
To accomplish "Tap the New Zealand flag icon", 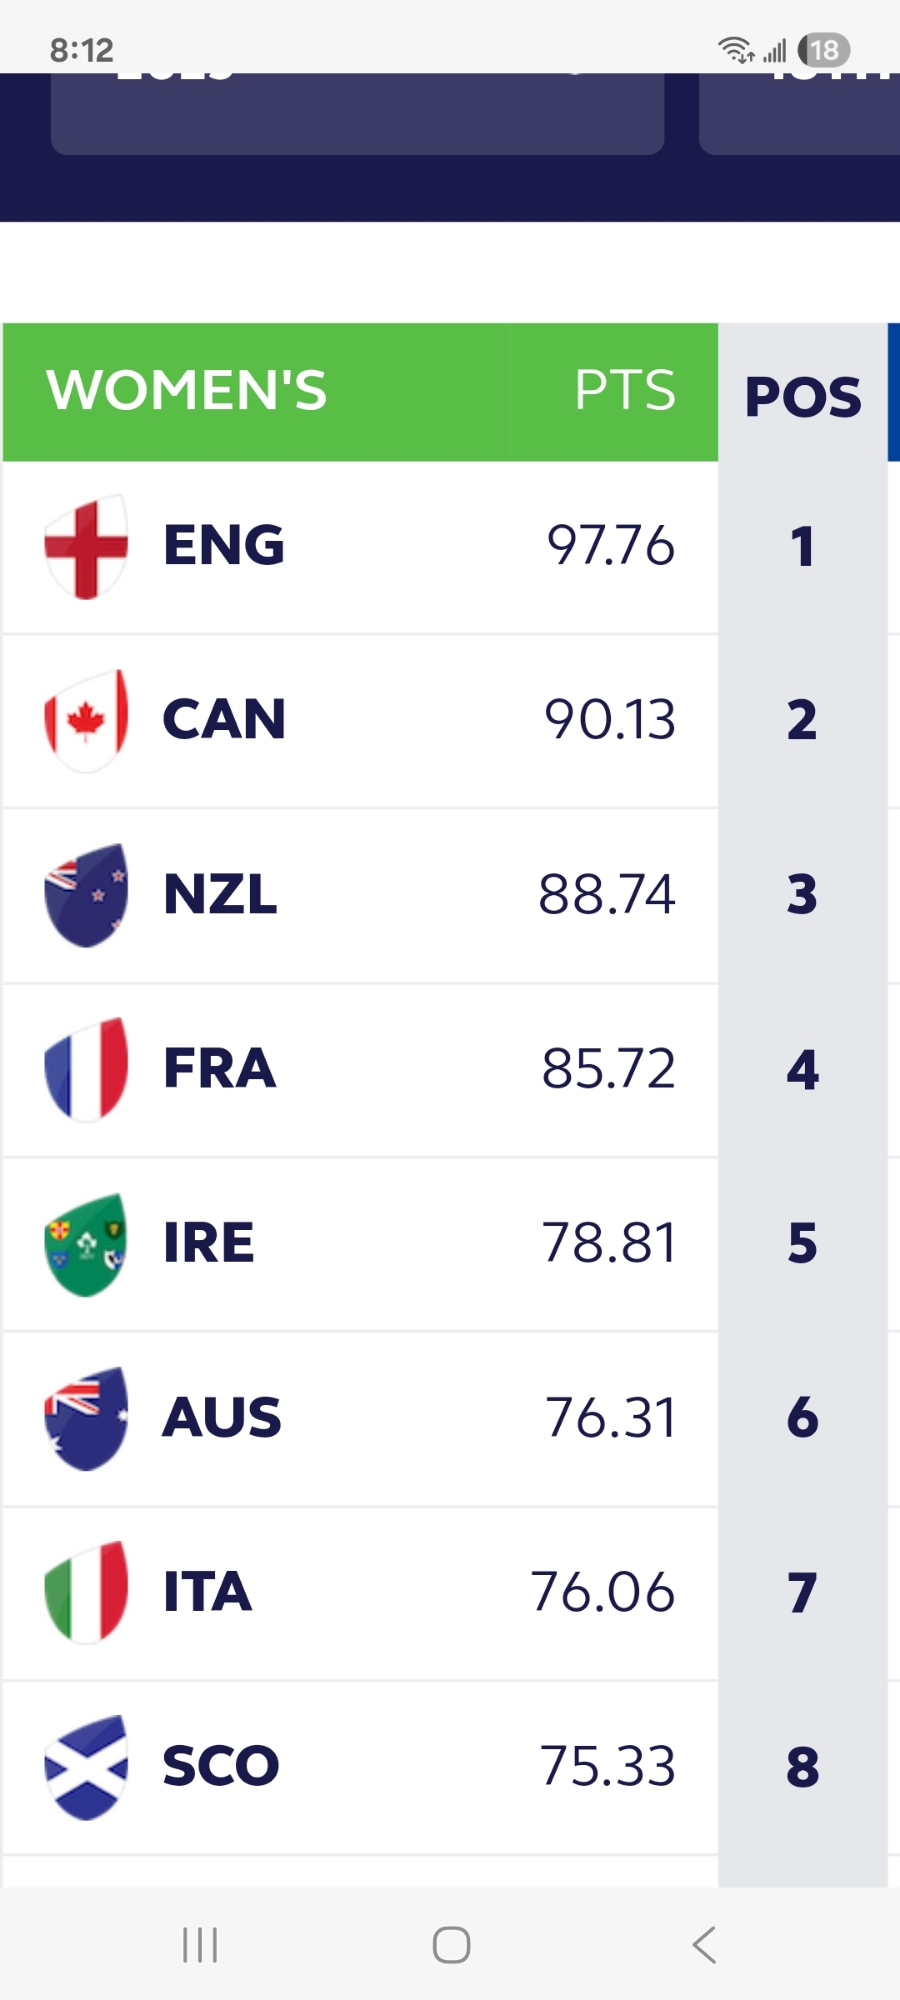I will point(86,895).
